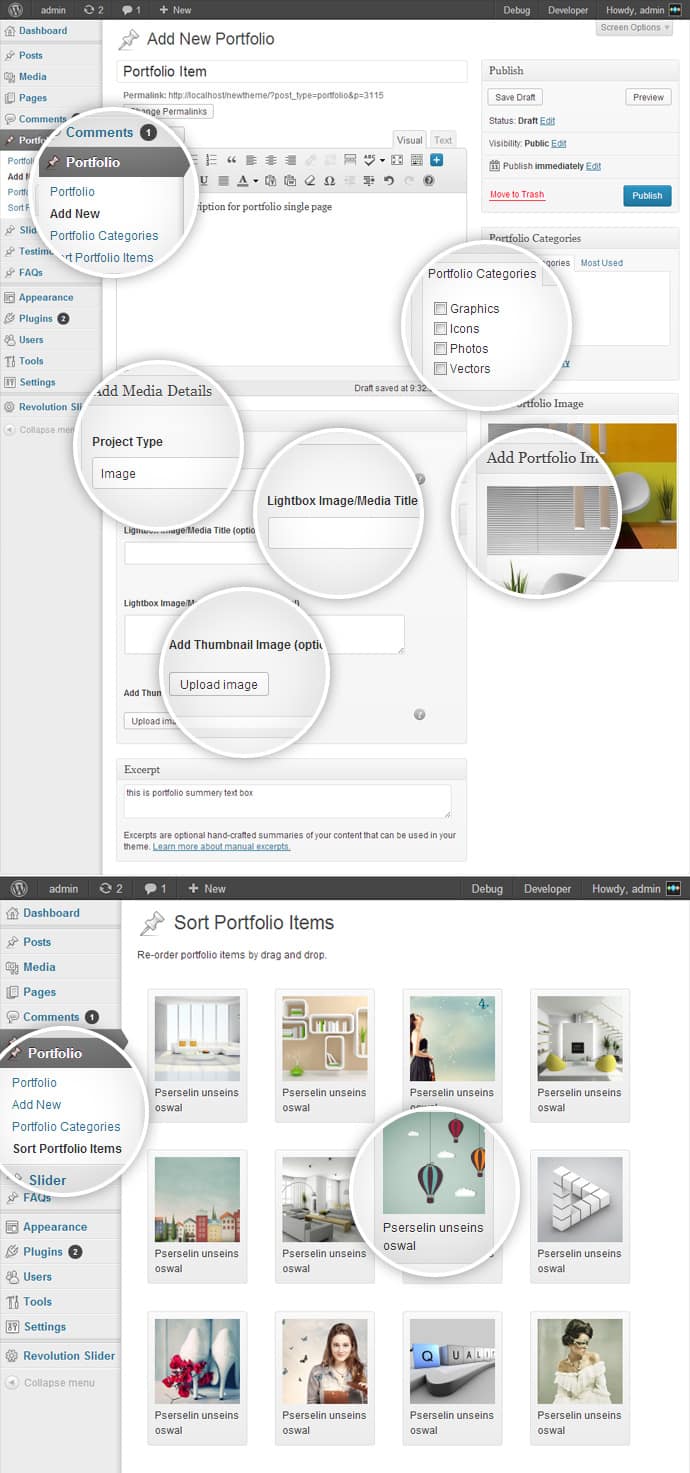Open the spellcheck ABC dropdown arrow
690x1473 pixels.
(x=382, y=160)
